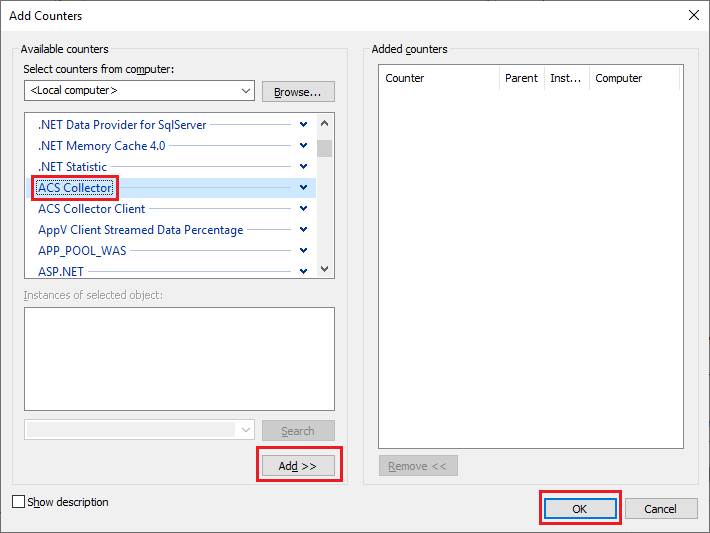Expand the .NET Memory Cache 4.0 chevron
The image size is (710, 533).
(303, 145)
